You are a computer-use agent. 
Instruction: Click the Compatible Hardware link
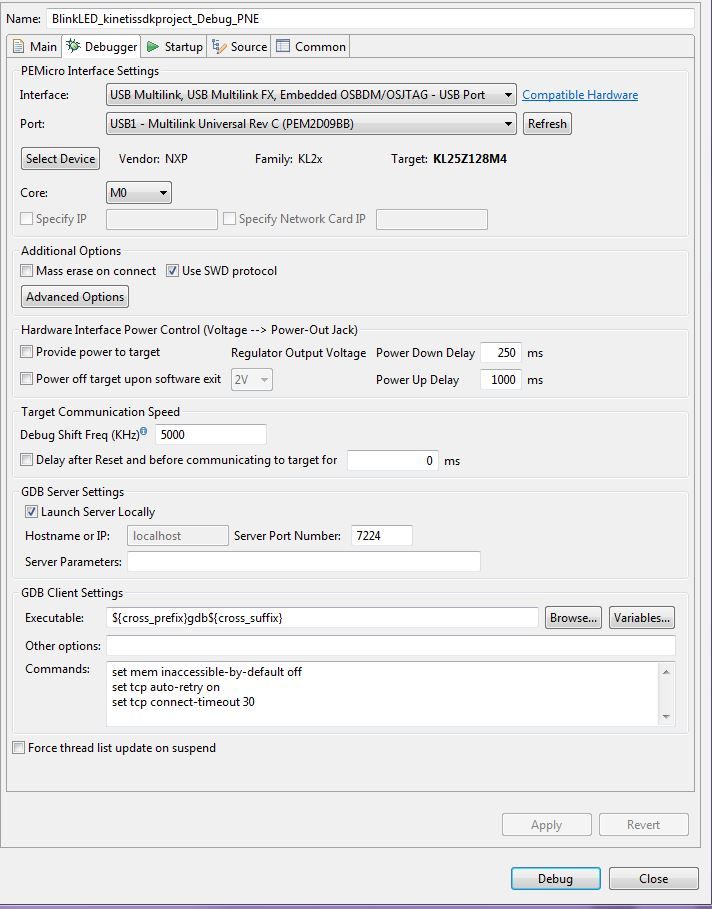point(580,95)
